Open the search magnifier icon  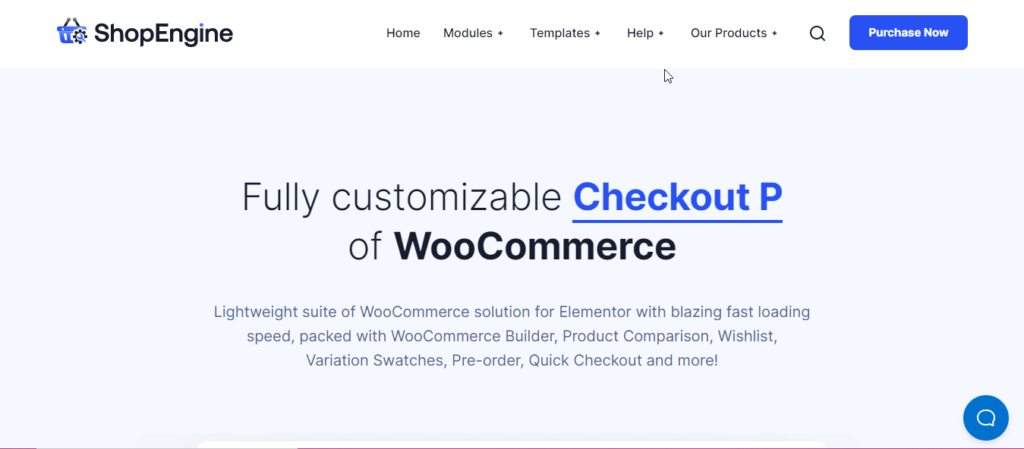pos(817,33)
